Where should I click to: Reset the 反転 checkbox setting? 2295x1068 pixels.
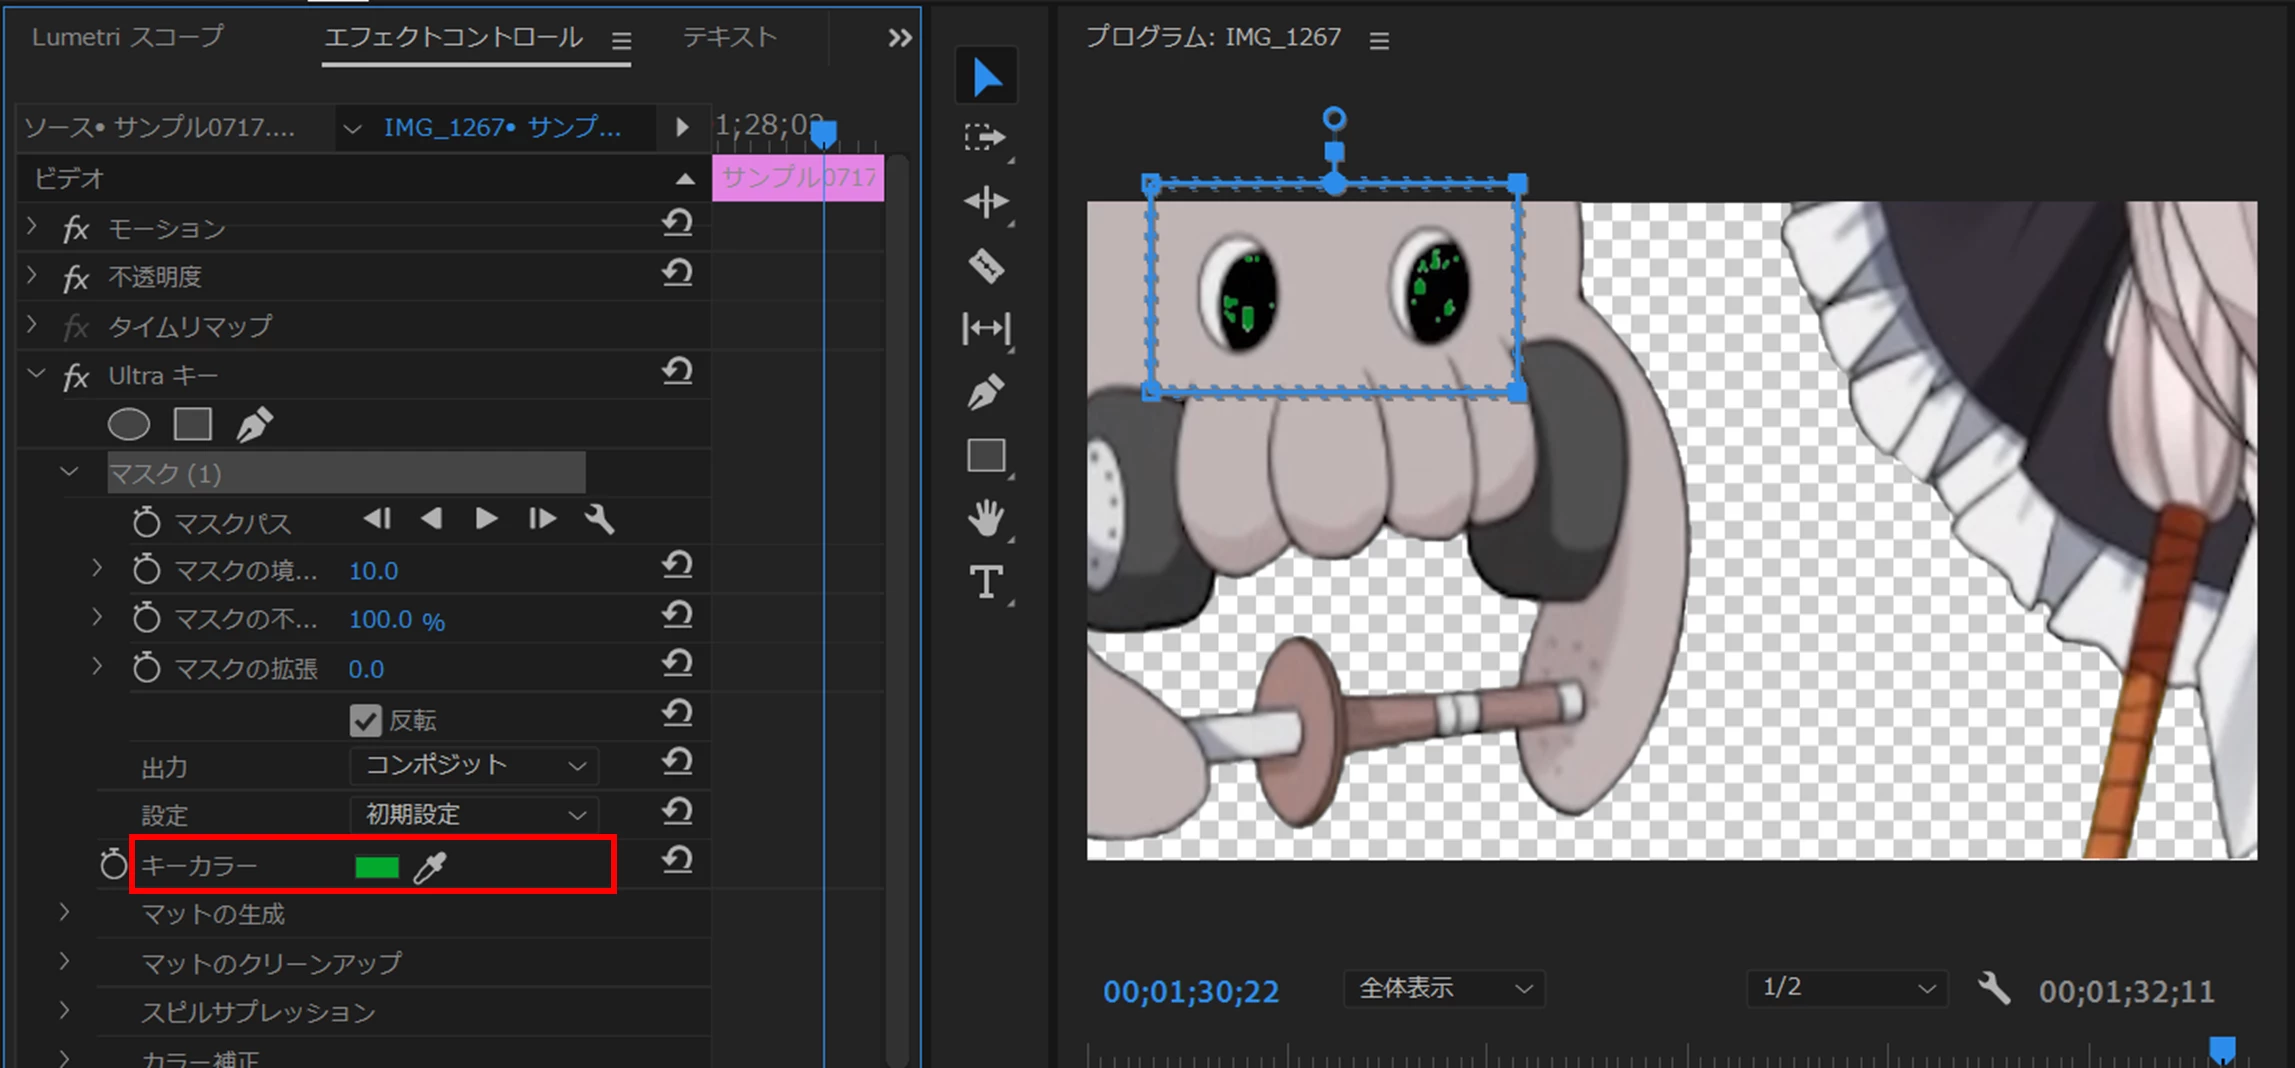pyautogui.click(x=677, y=714)
